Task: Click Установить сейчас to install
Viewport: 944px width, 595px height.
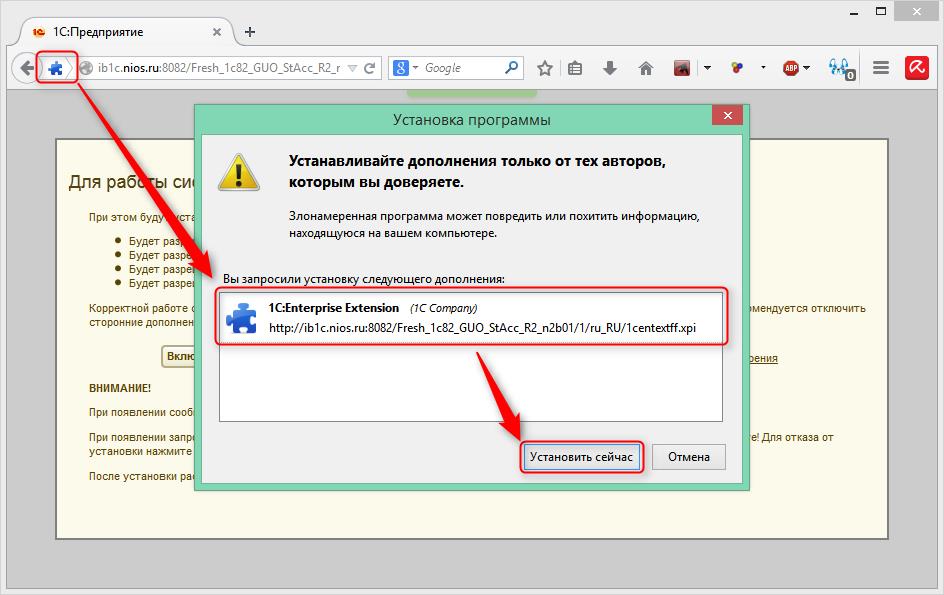Action: pos(581,457)
